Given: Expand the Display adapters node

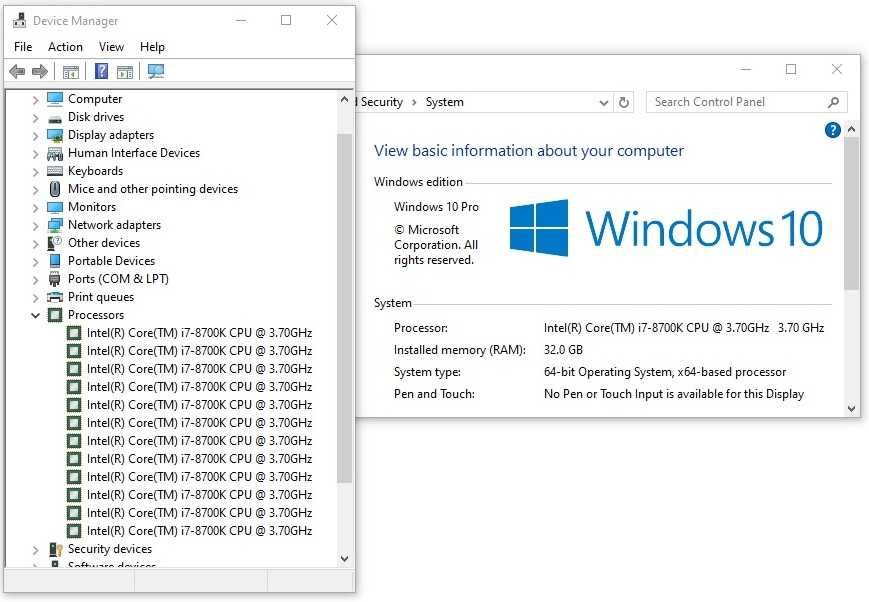Looking at the screenshot, I should click(35, 136).
